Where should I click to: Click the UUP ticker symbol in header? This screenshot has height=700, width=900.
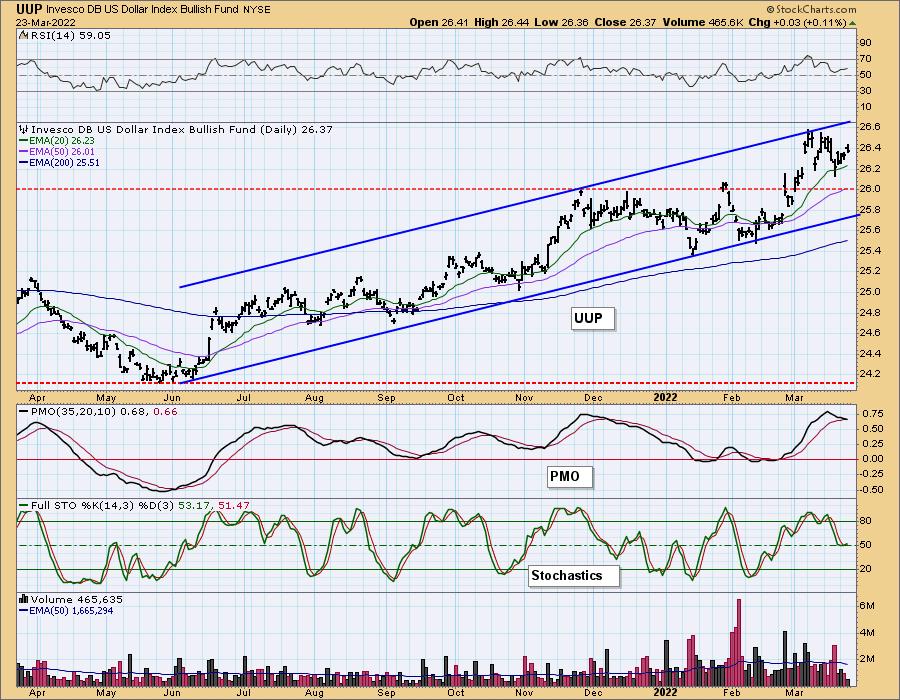29,9
